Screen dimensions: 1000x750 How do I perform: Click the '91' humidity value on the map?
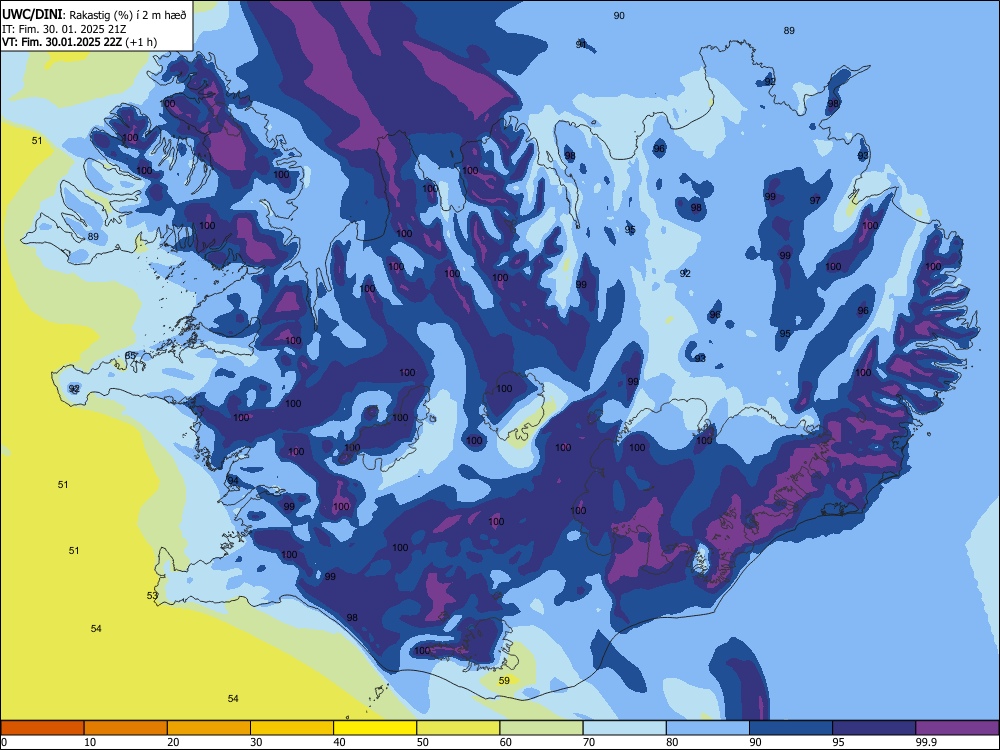click(581, 44)
